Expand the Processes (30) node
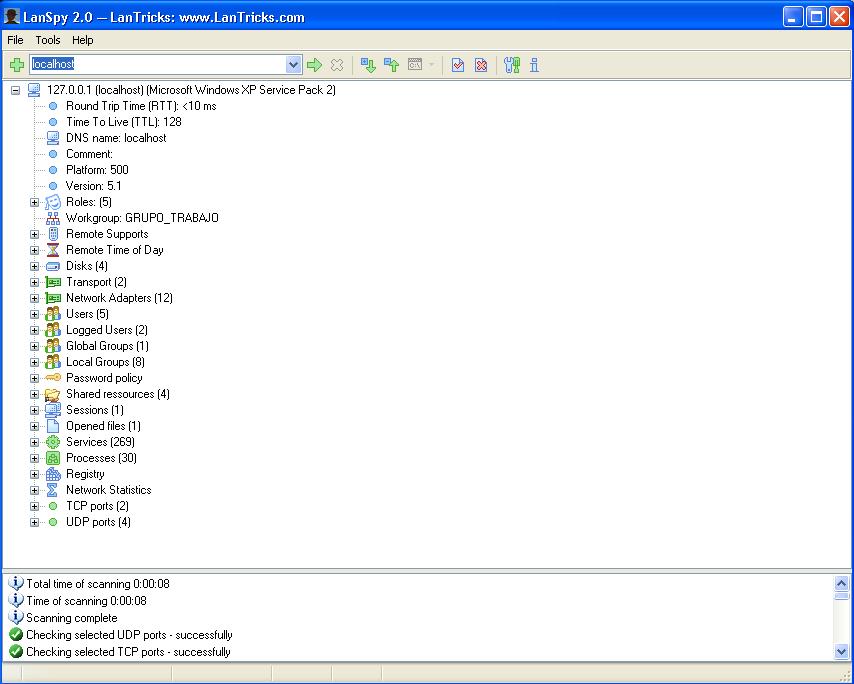Screen dimensions: 854x684 [x=34, y=459]
